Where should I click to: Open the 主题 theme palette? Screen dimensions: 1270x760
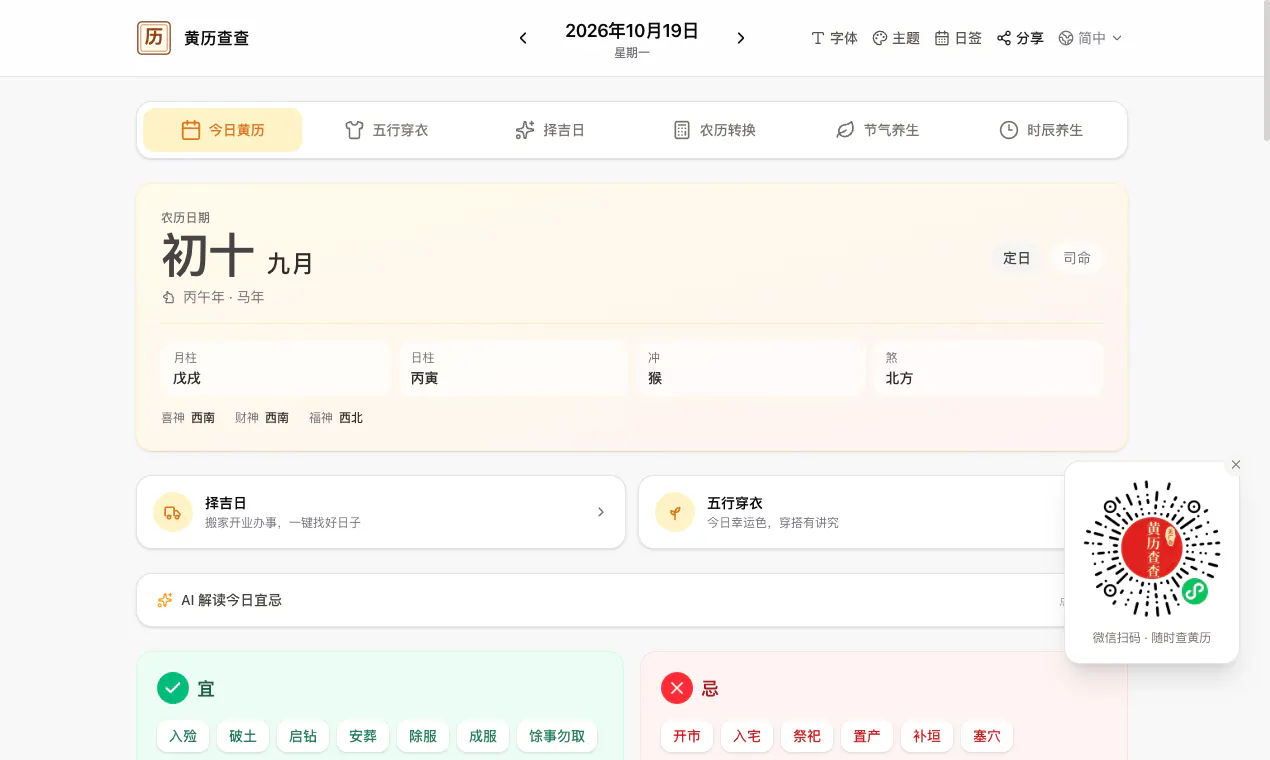pos(896,38)
